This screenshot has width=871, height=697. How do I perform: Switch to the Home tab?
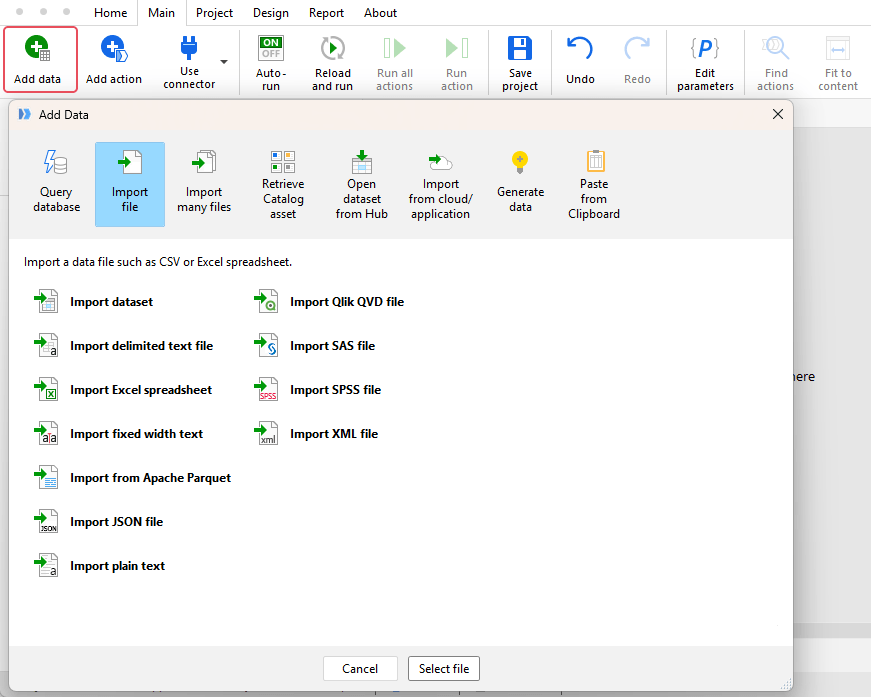[111, 13]
